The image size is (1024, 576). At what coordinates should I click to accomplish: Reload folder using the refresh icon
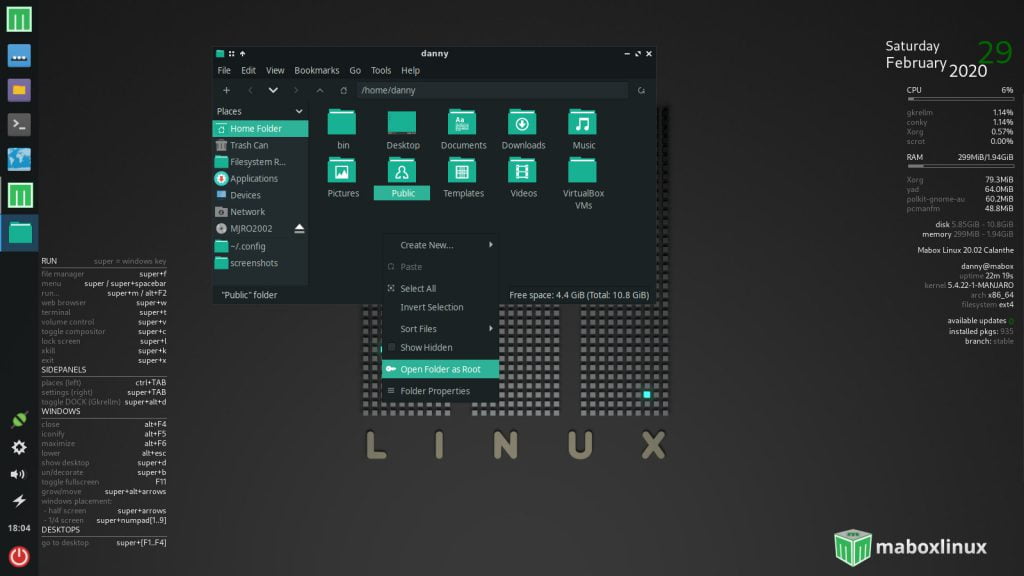point(639,90)
